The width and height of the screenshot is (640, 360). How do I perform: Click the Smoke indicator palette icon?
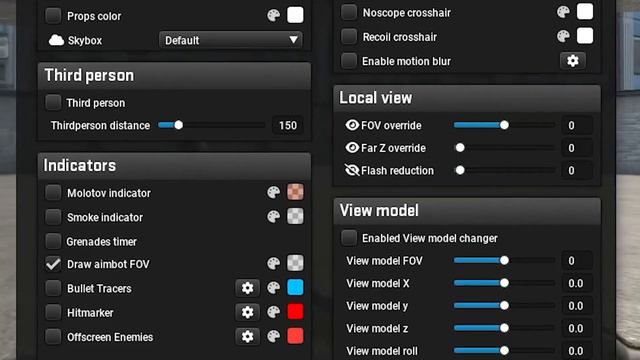(x=273, y=217)
